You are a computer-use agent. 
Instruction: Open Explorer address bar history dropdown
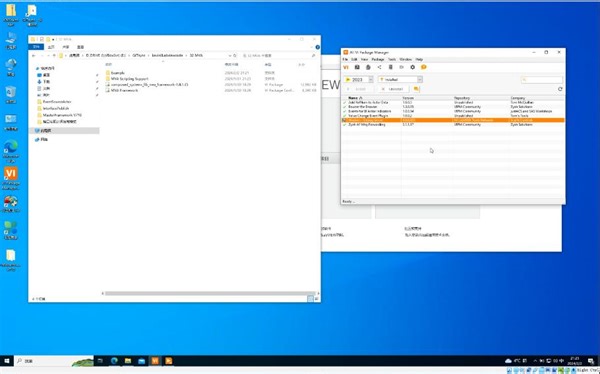(x=230, y=56)
